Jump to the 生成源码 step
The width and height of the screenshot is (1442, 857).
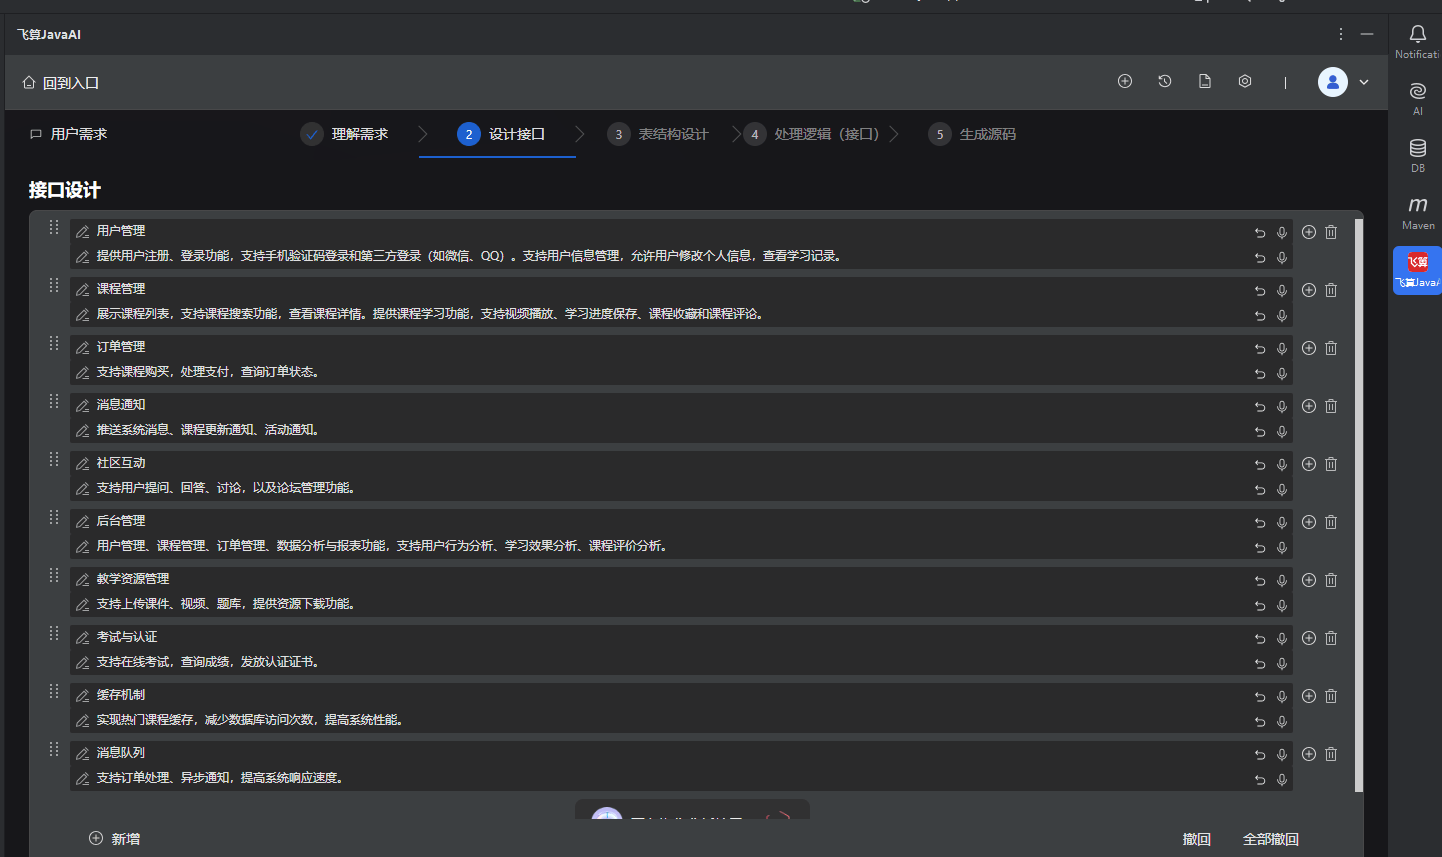972,134
